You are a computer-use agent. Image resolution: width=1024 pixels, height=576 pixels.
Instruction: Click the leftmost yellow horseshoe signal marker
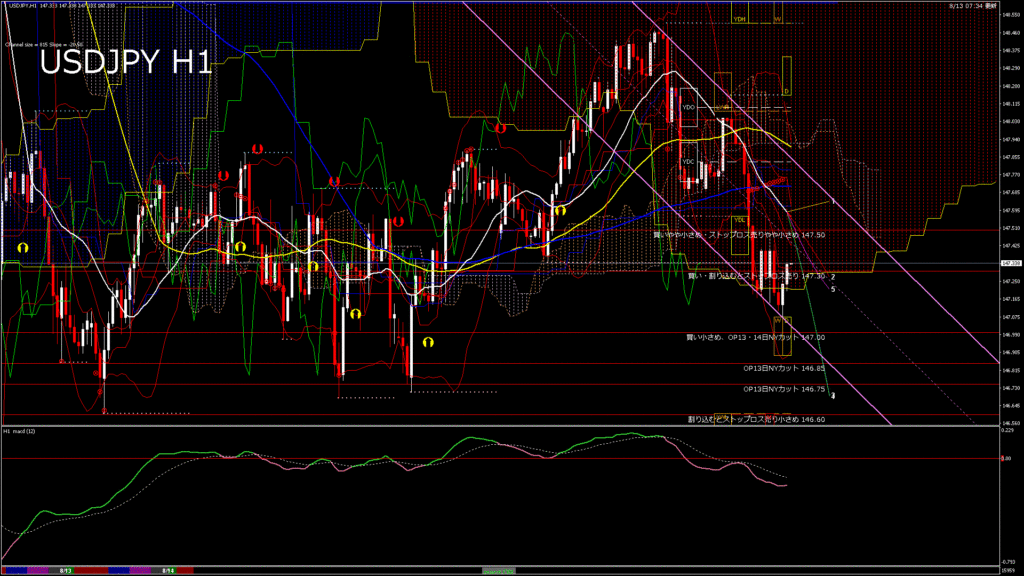[x=22, y=245]
